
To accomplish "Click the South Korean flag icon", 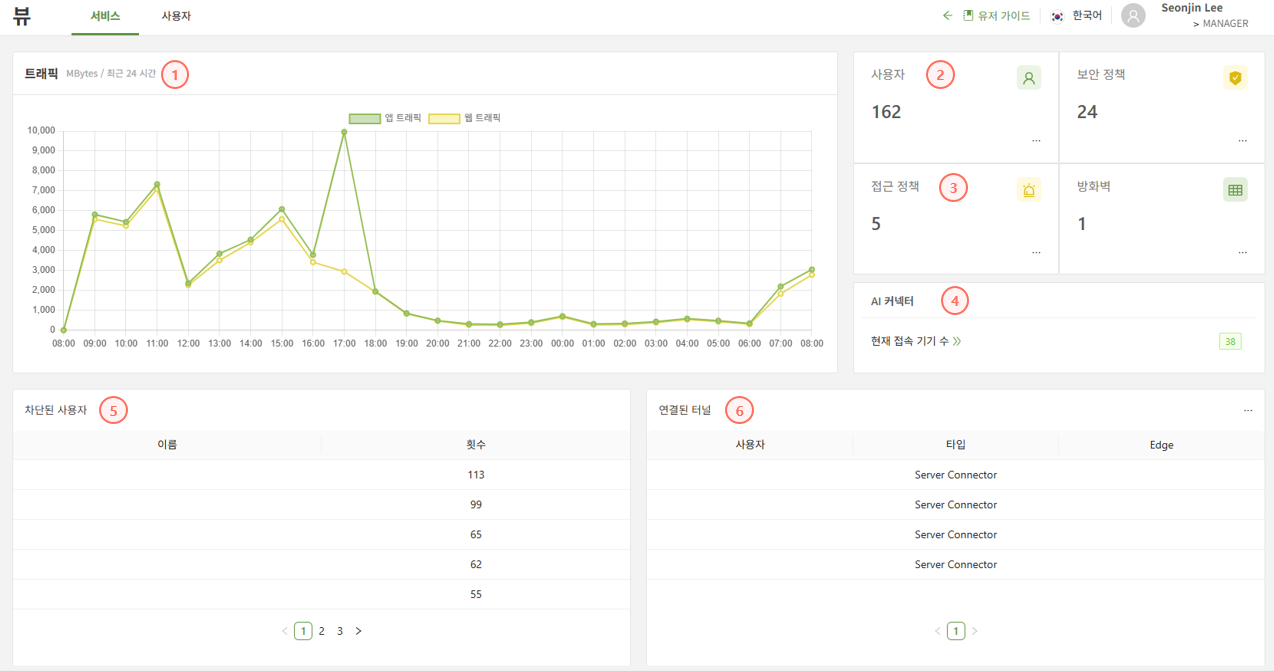I will [x=1057, y=16].
